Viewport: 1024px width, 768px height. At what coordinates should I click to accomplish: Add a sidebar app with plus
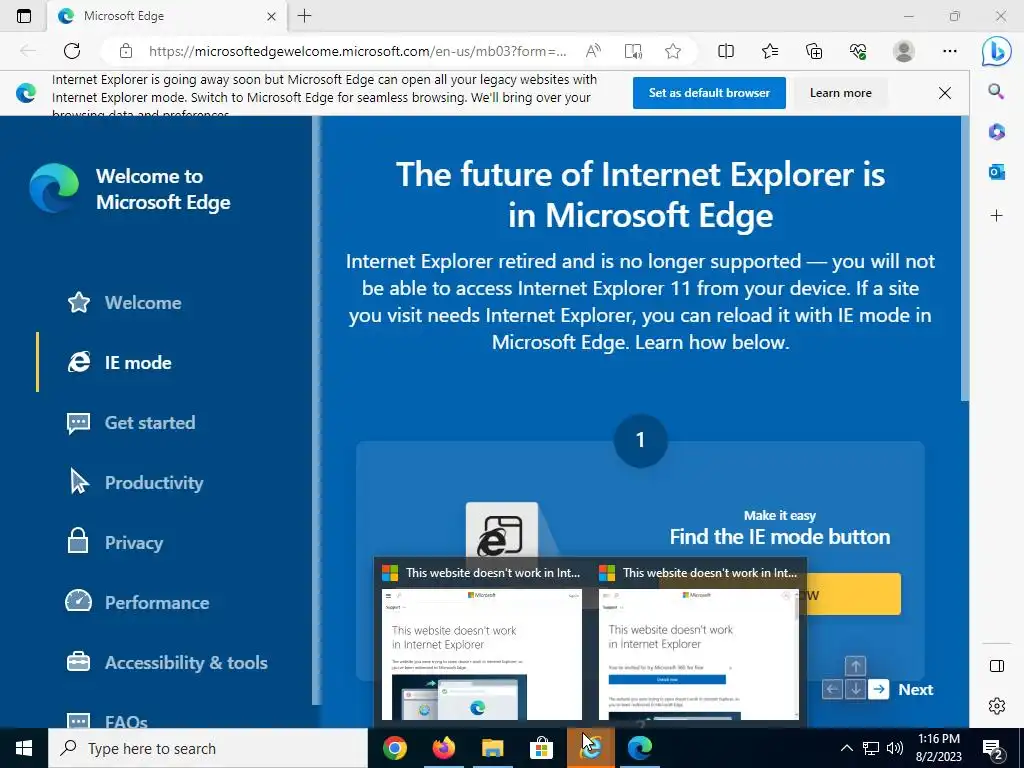coord(997,216)
